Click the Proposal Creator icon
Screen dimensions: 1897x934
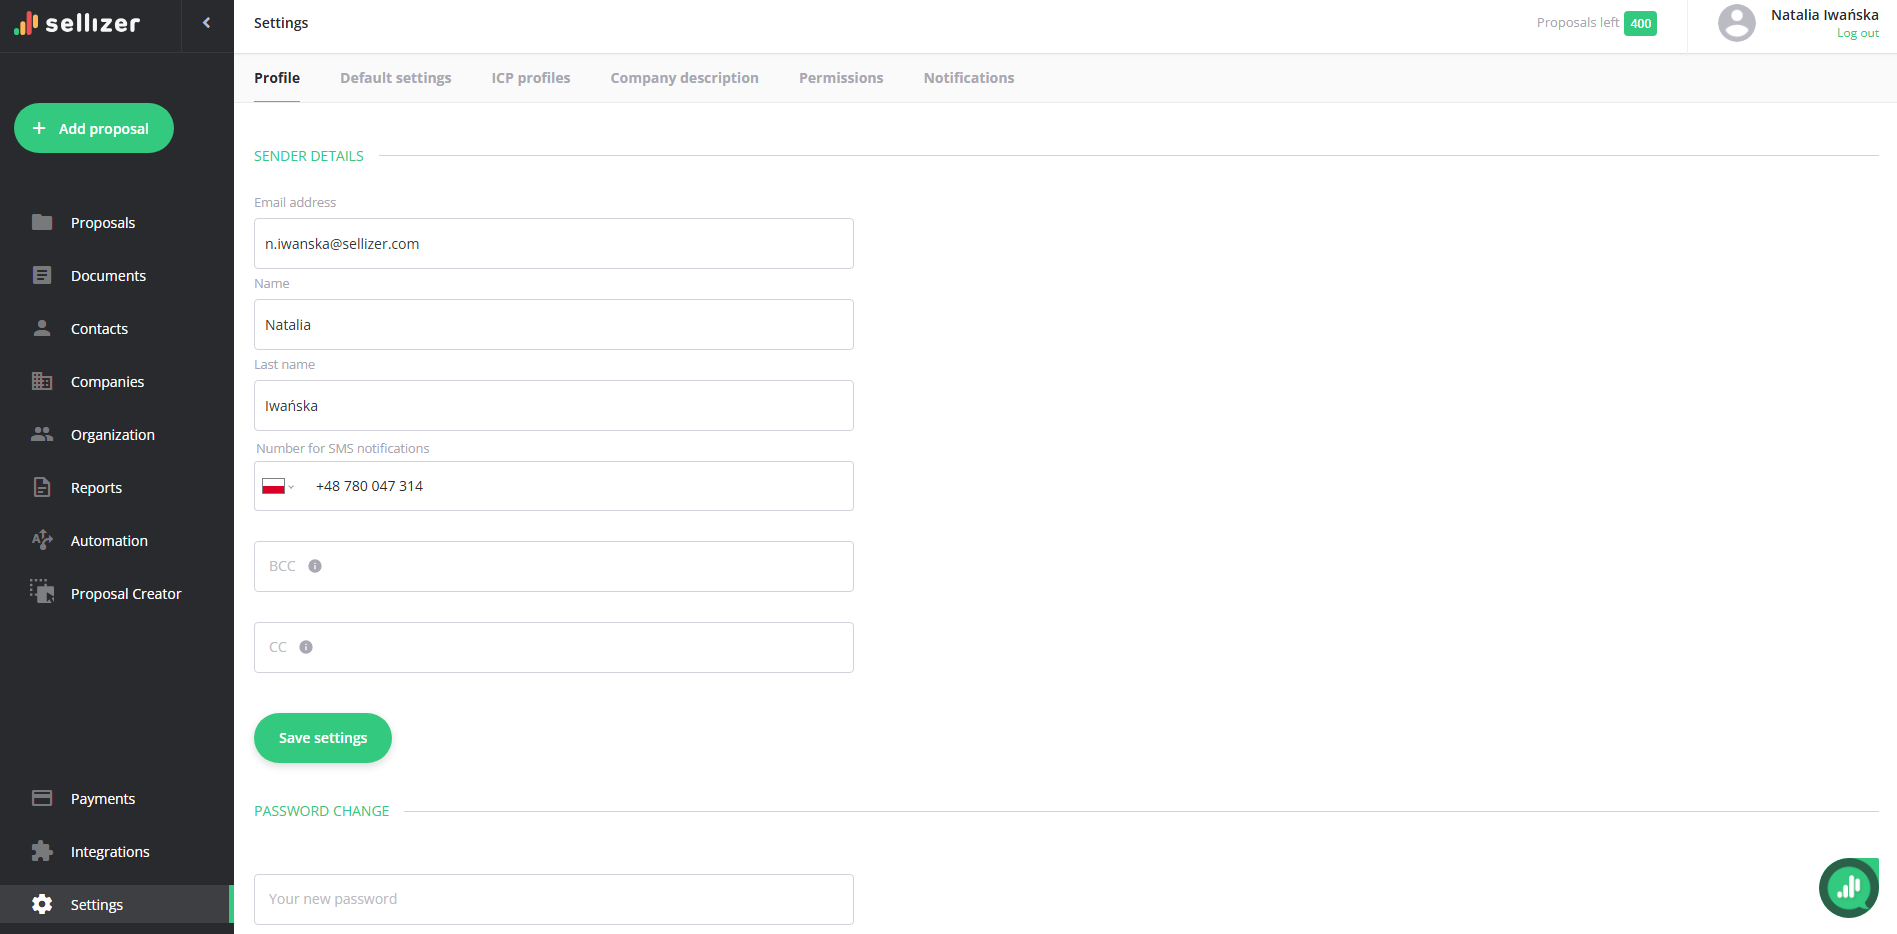click(x=42, y=592)
